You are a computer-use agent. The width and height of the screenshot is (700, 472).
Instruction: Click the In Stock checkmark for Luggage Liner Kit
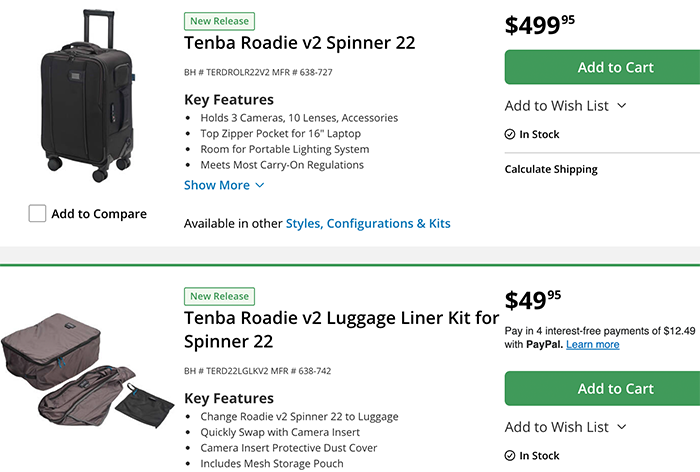510,456
